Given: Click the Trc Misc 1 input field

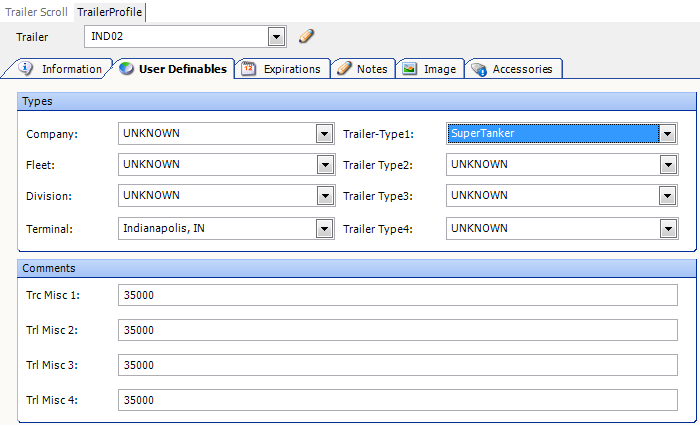Looking at the screenshot, I should (398, 295).
